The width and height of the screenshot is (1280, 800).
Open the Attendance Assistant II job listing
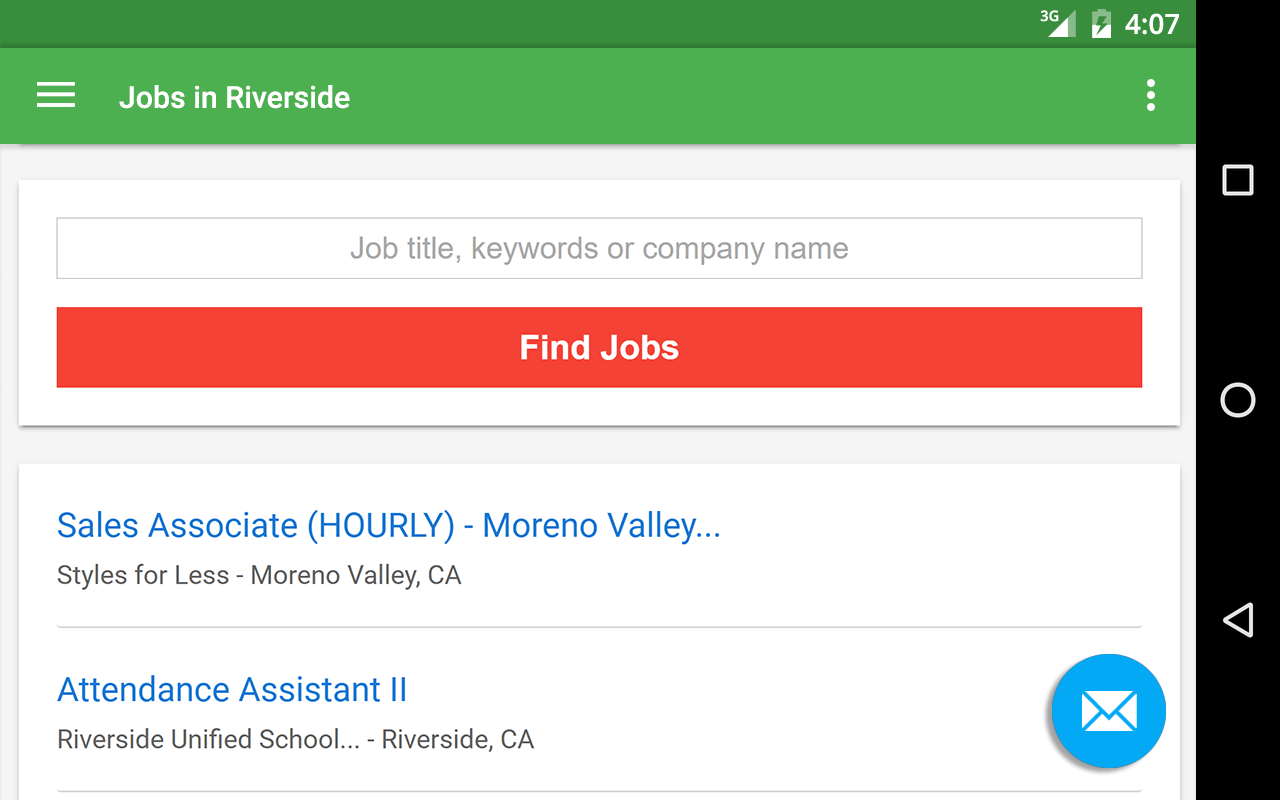pos(232,690)
